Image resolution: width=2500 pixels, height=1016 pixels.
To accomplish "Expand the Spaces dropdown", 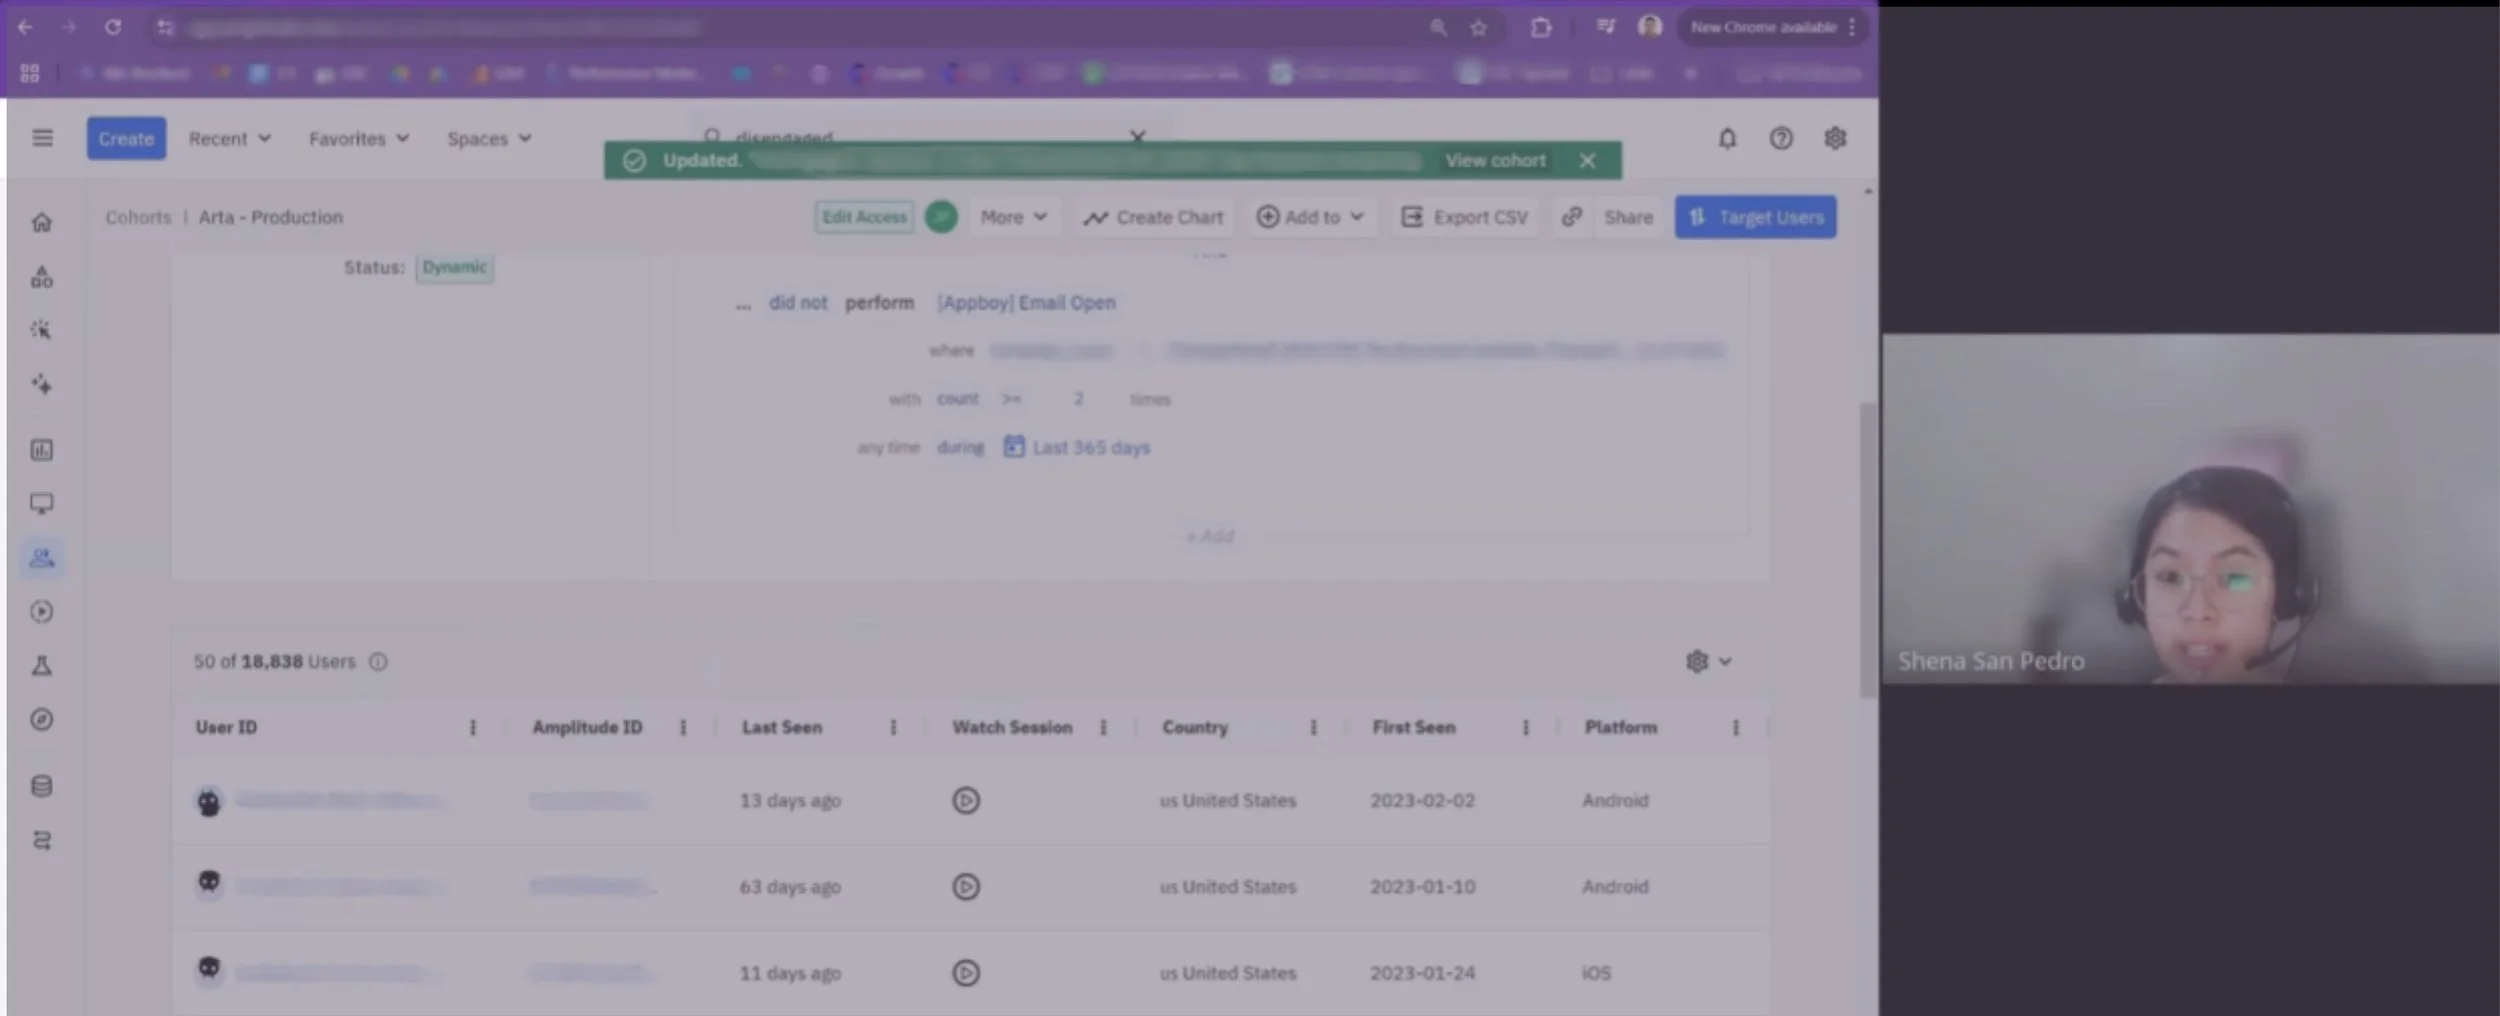I will coord(489,139).
